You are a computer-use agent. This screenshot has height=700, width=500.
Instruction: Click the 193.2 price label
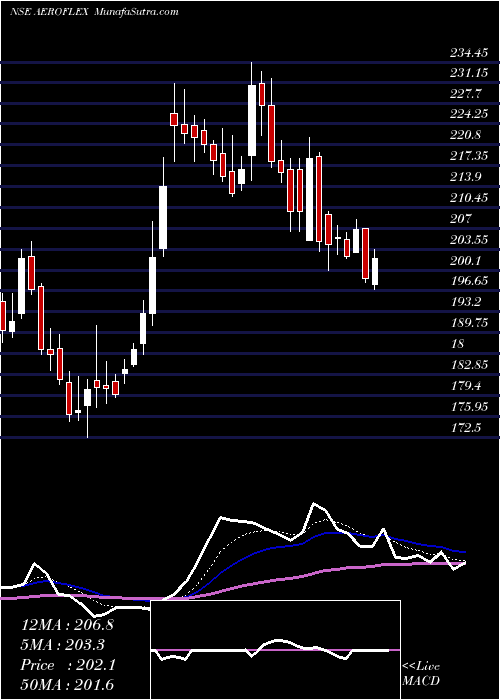coord(466,302)
